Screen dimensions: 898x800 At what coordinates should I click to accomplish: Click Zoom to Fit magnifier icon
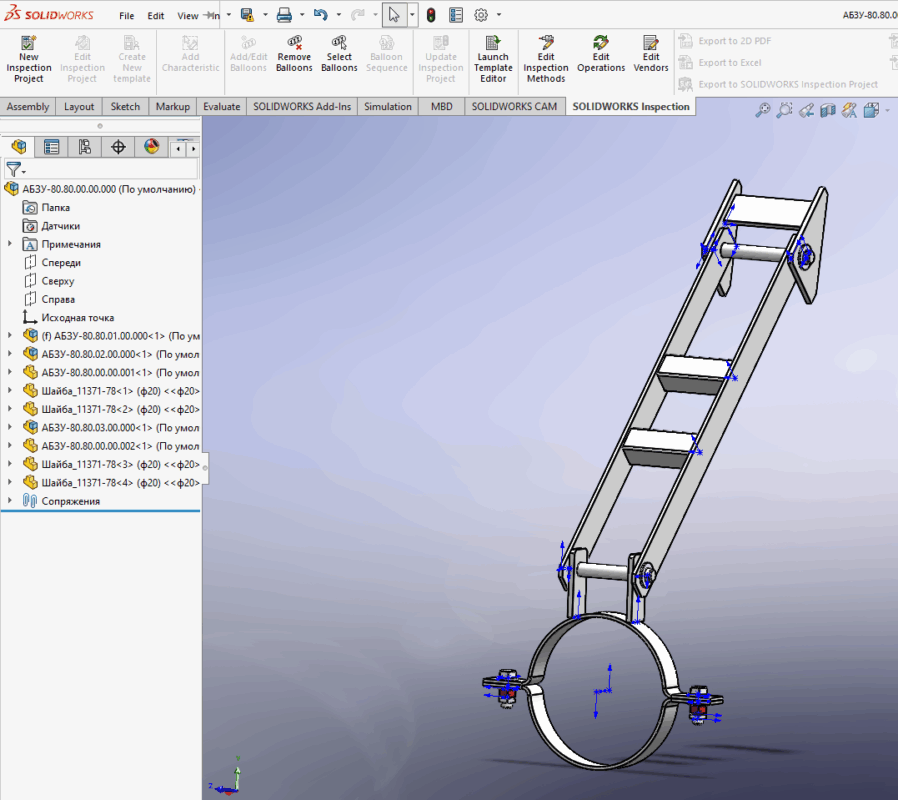762,110
